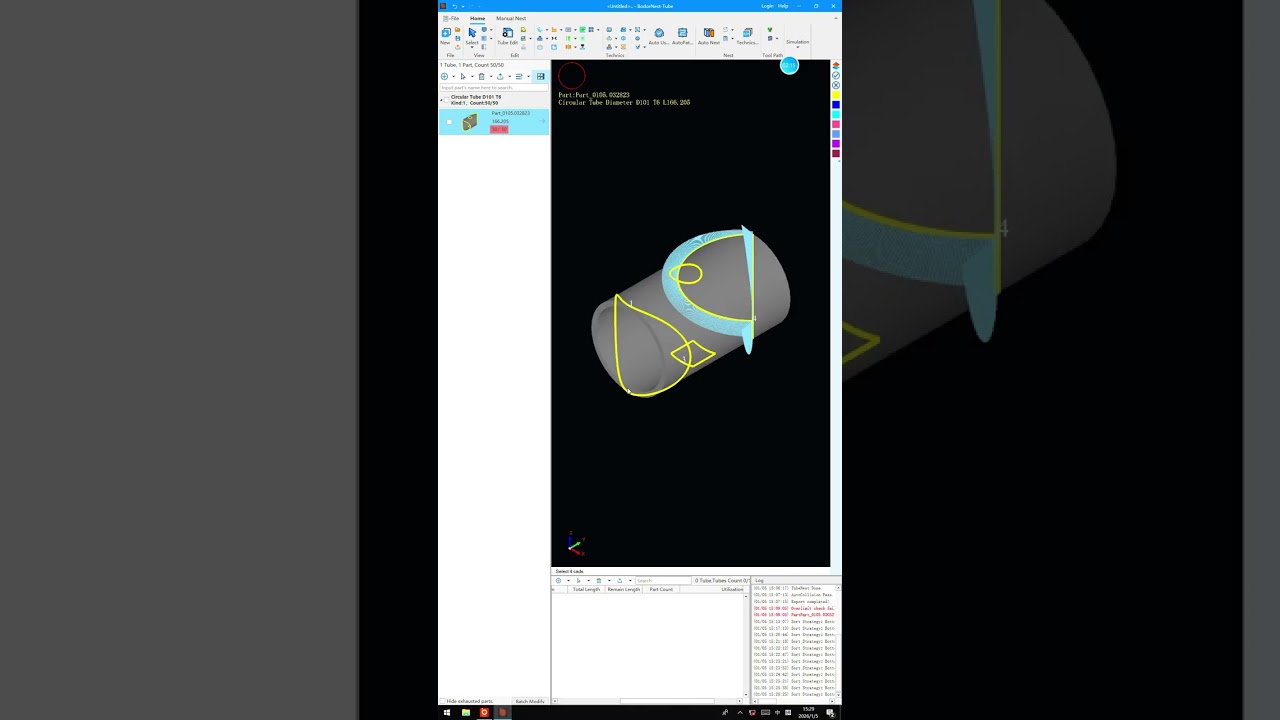Select the cyan color swatch
1280x720 pixels.
coord(836,115)
